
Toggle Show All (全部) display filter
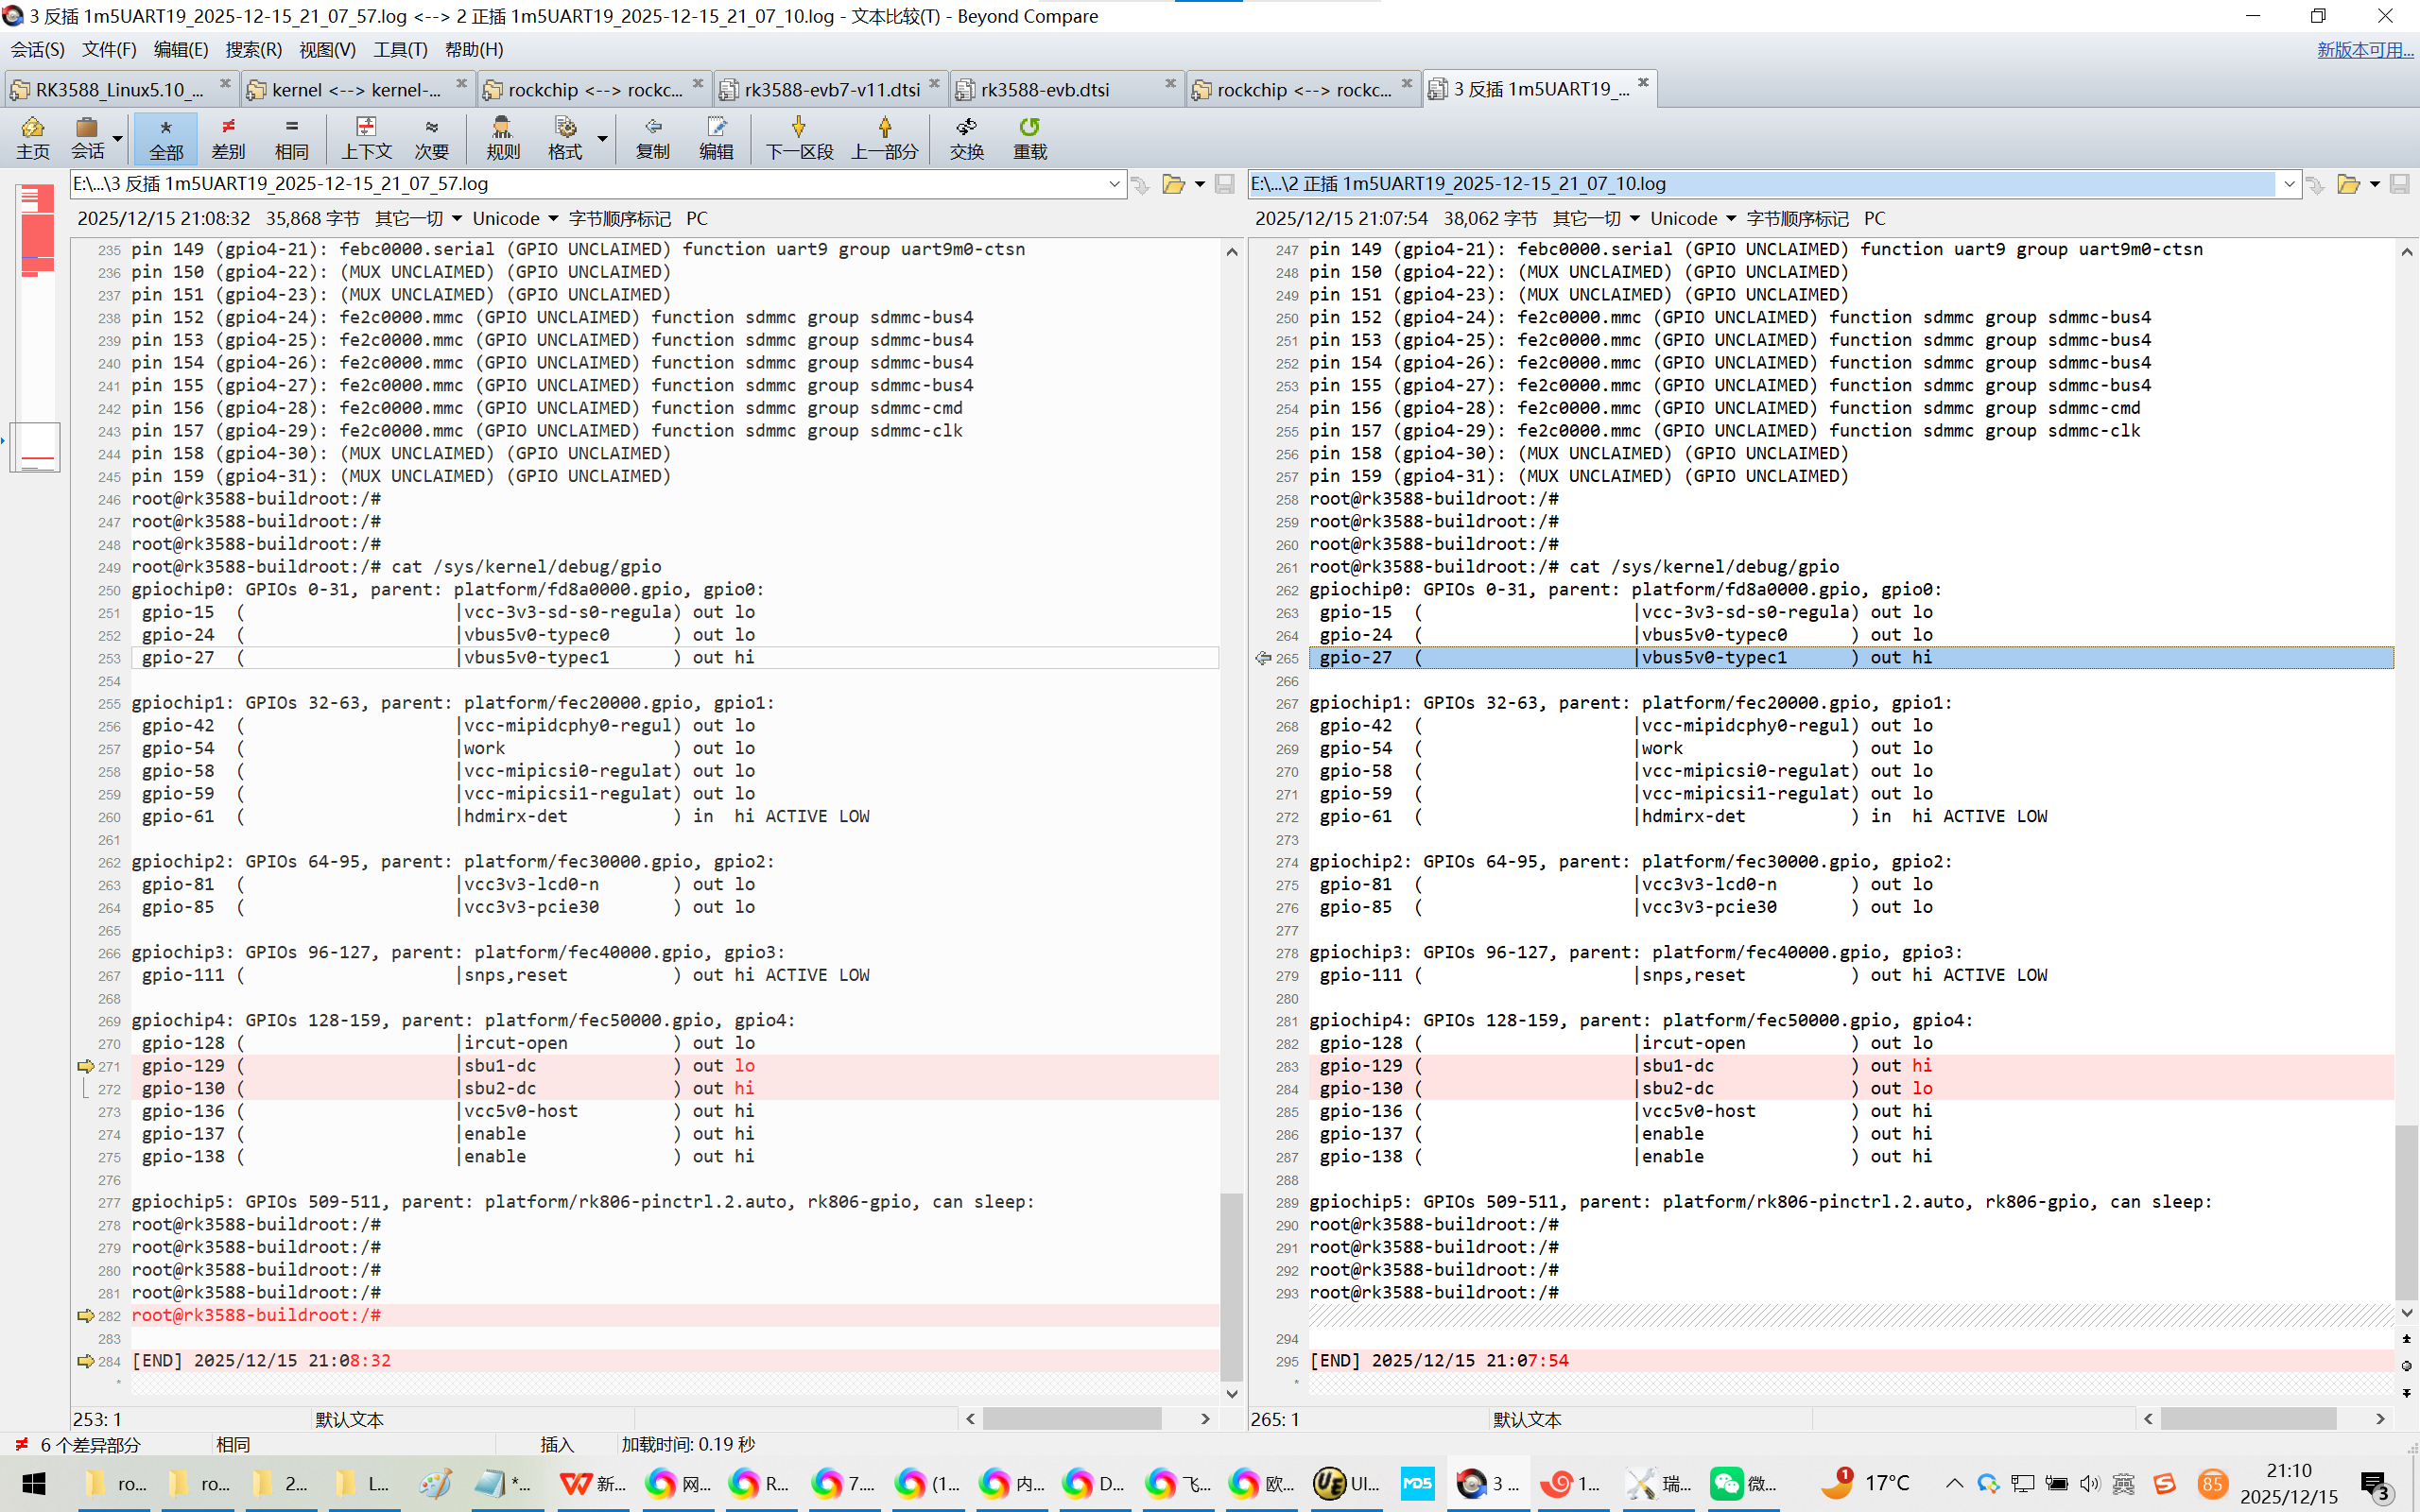pyautogui.click(x=166, y=137)
